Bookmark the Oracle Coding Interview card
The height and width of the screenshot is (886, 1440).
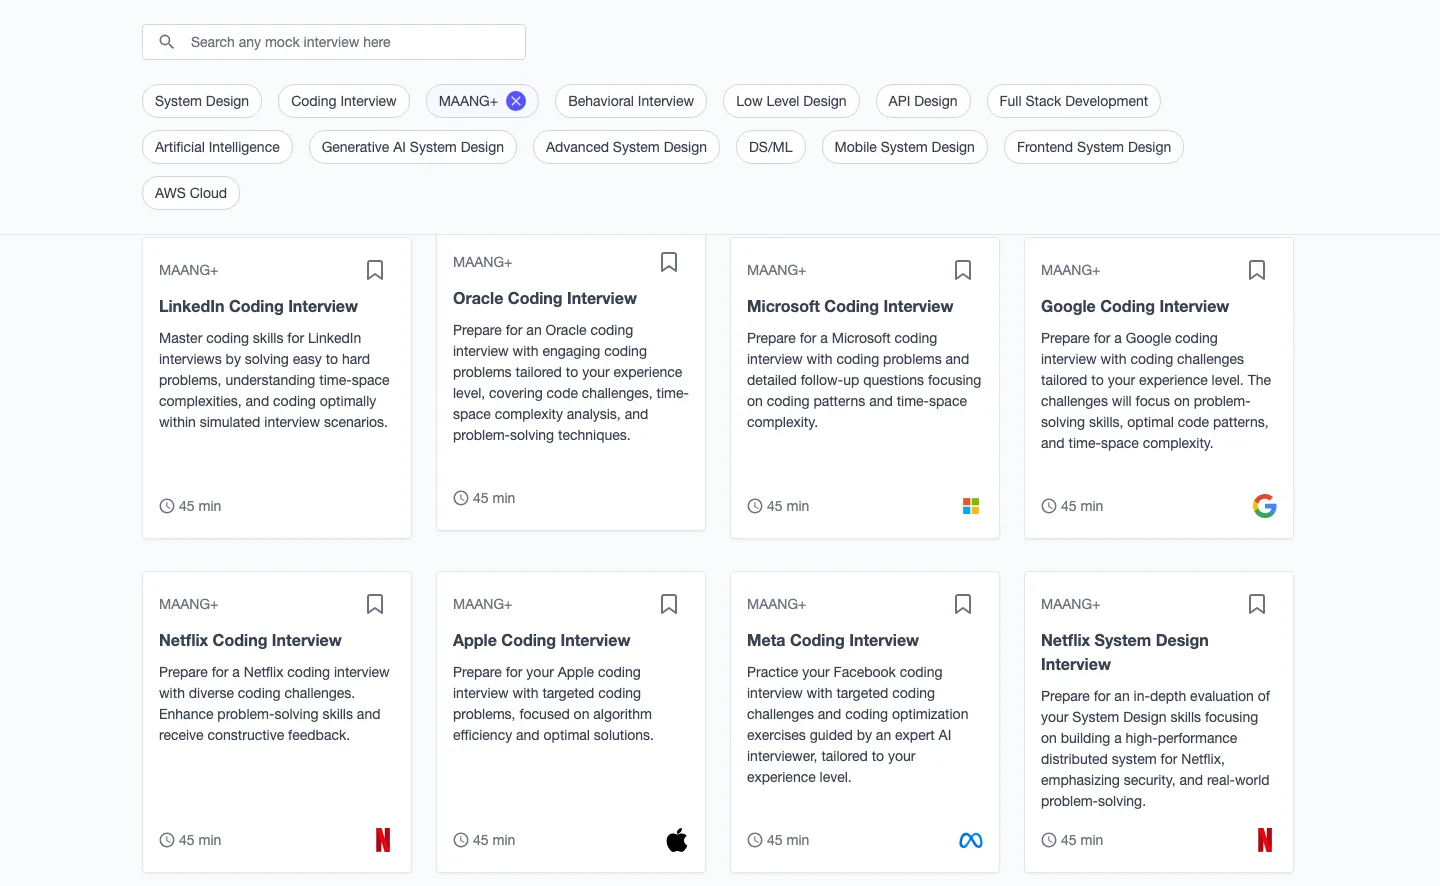pos(669,262)
